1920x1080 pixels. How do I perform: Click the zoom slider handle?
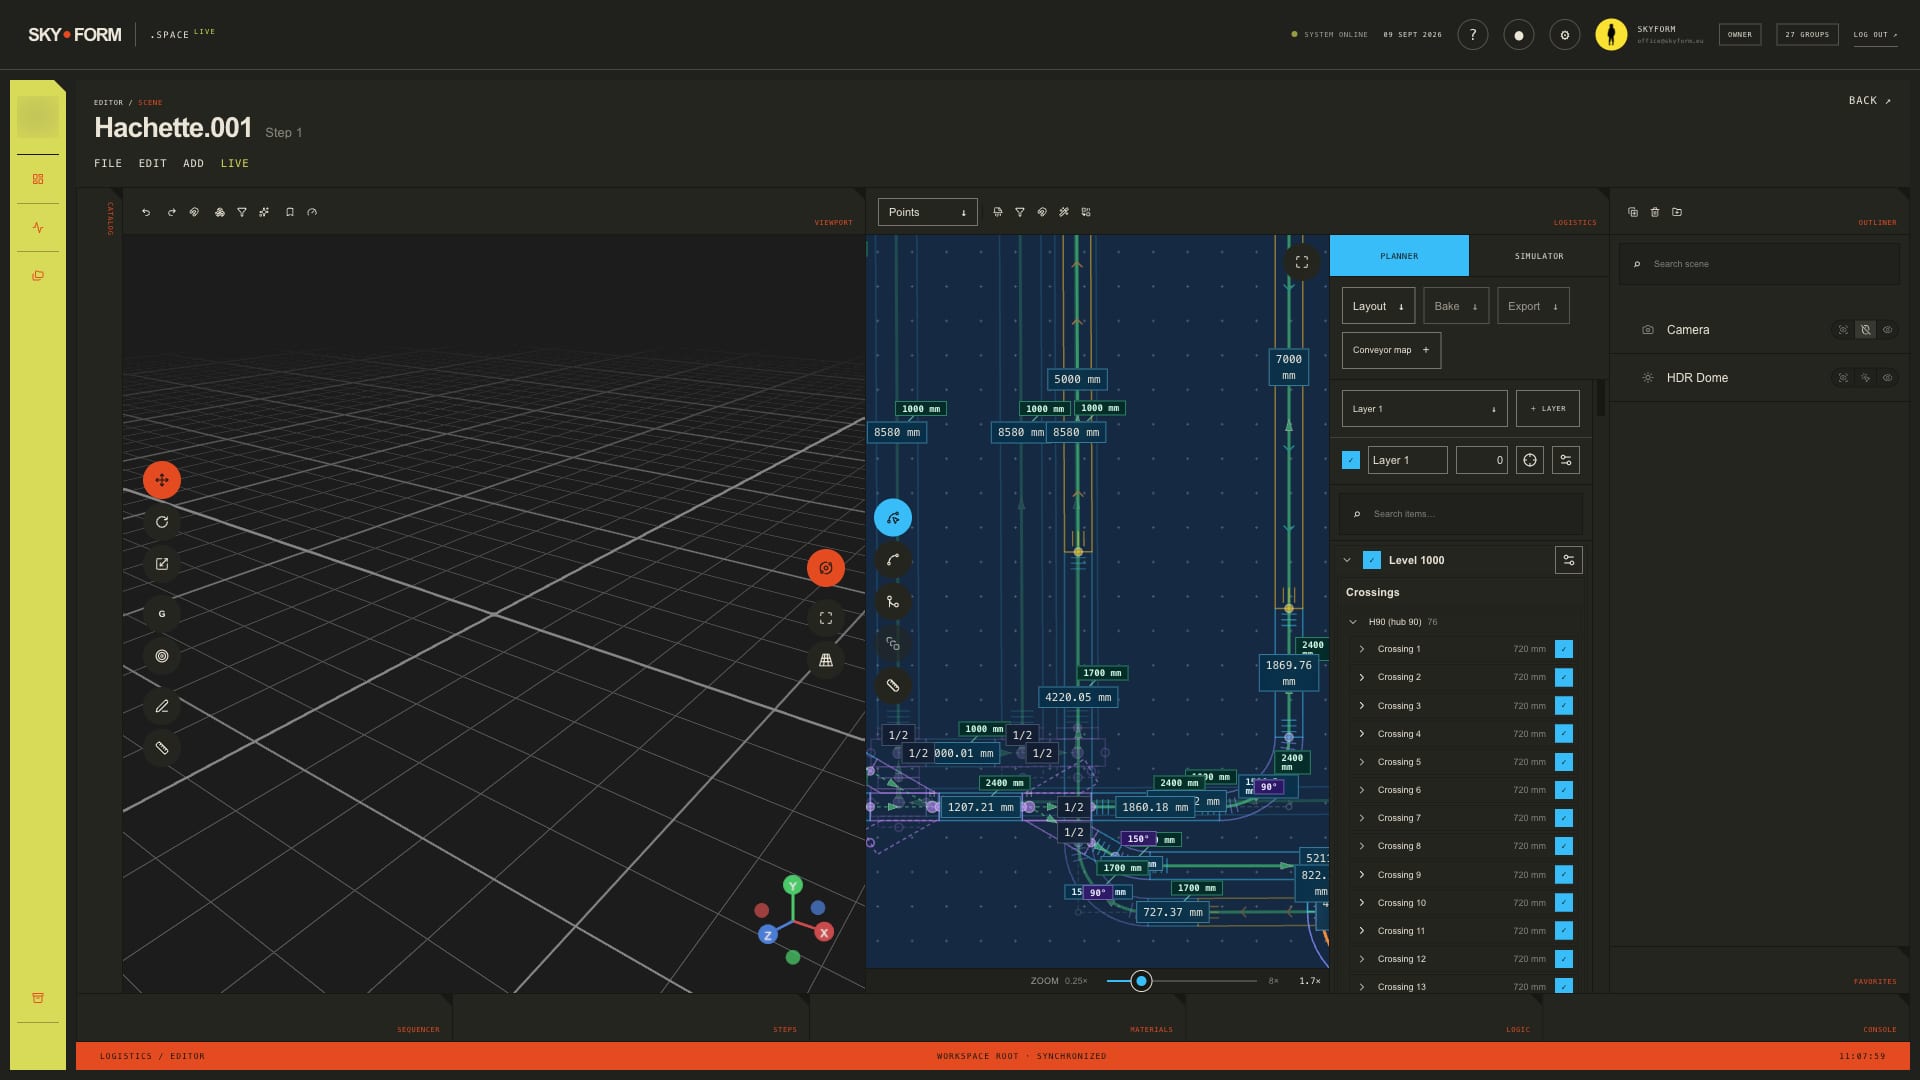[x=1141, y=981]
